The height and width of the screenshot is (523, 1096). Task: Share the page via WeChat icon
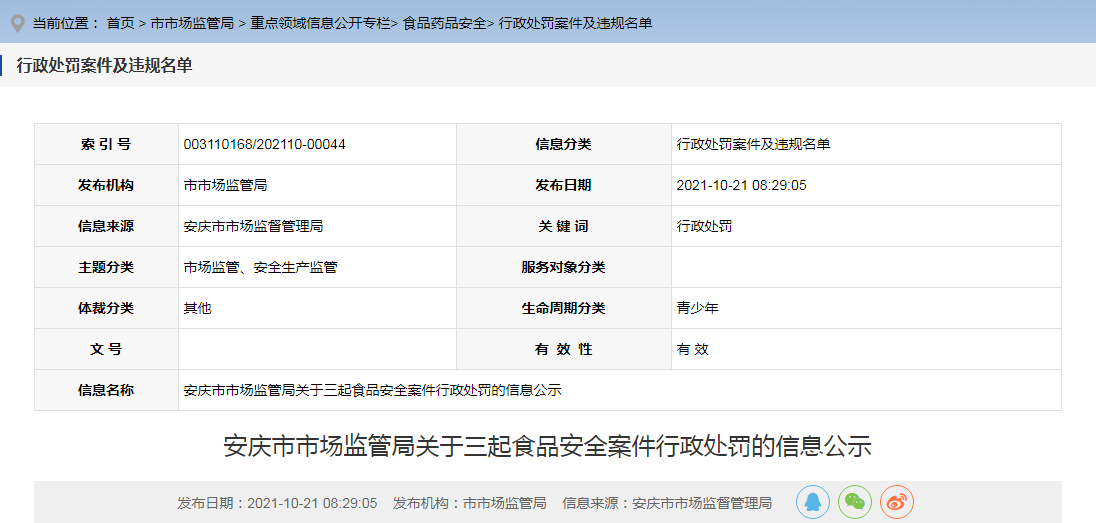pyautogui.click(x=855, y=502)
